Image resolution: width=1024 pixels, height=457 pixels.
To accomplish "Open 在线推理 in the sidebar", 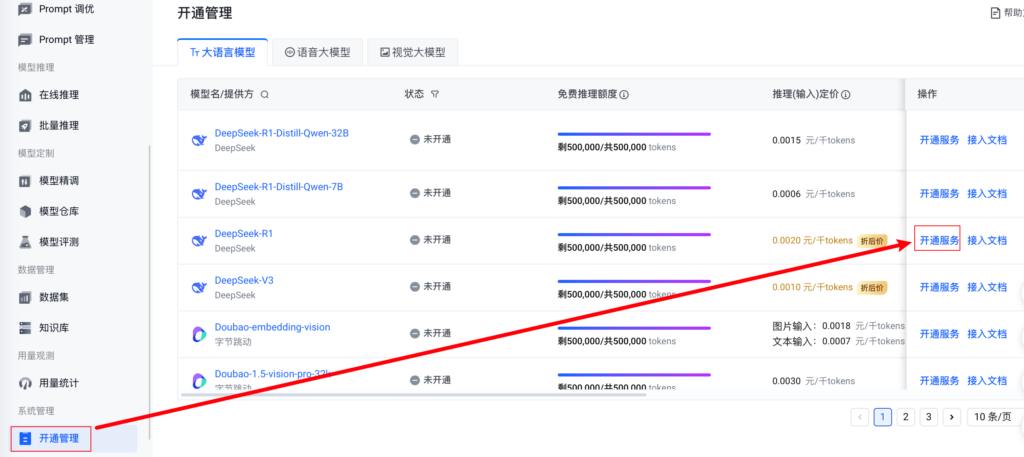I will tap(58, 95).
